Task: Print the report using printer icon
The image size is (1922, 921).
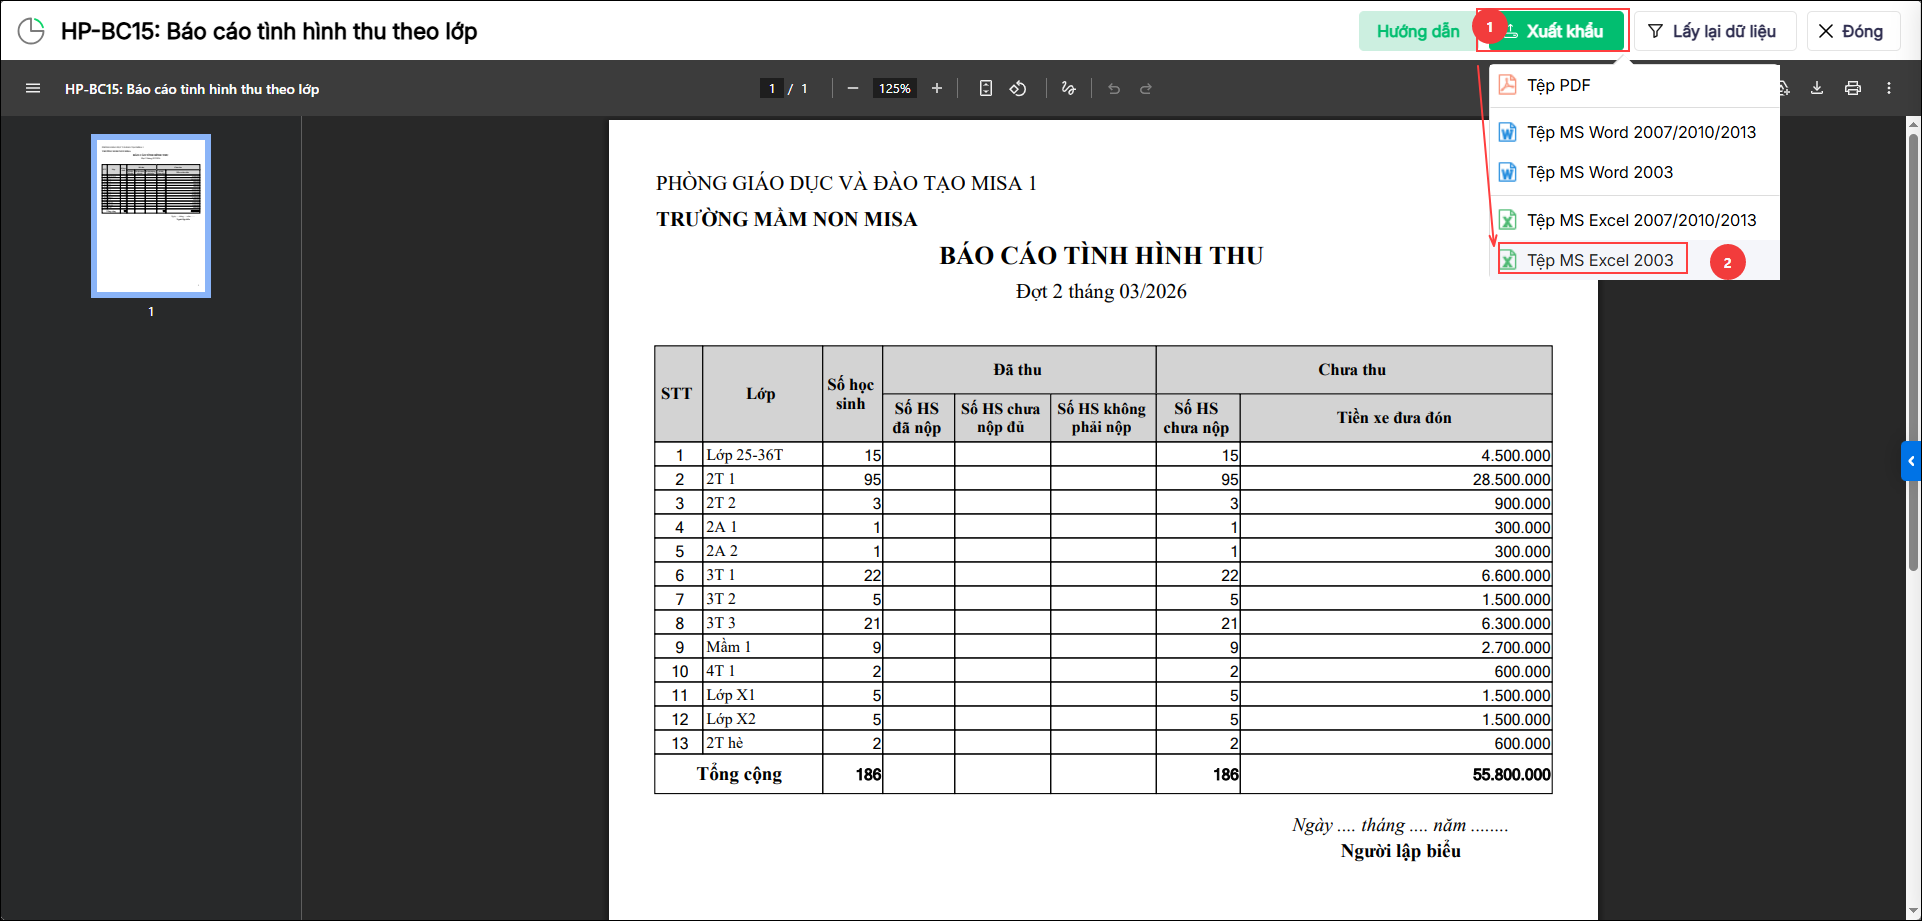Action: coord(1853,88)
